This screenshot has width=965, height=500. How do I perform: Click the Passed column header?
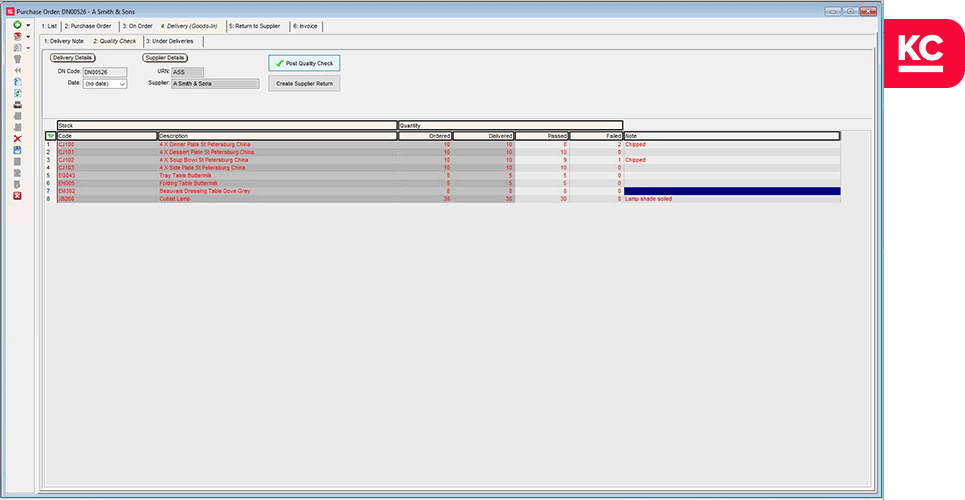[542, 136]
